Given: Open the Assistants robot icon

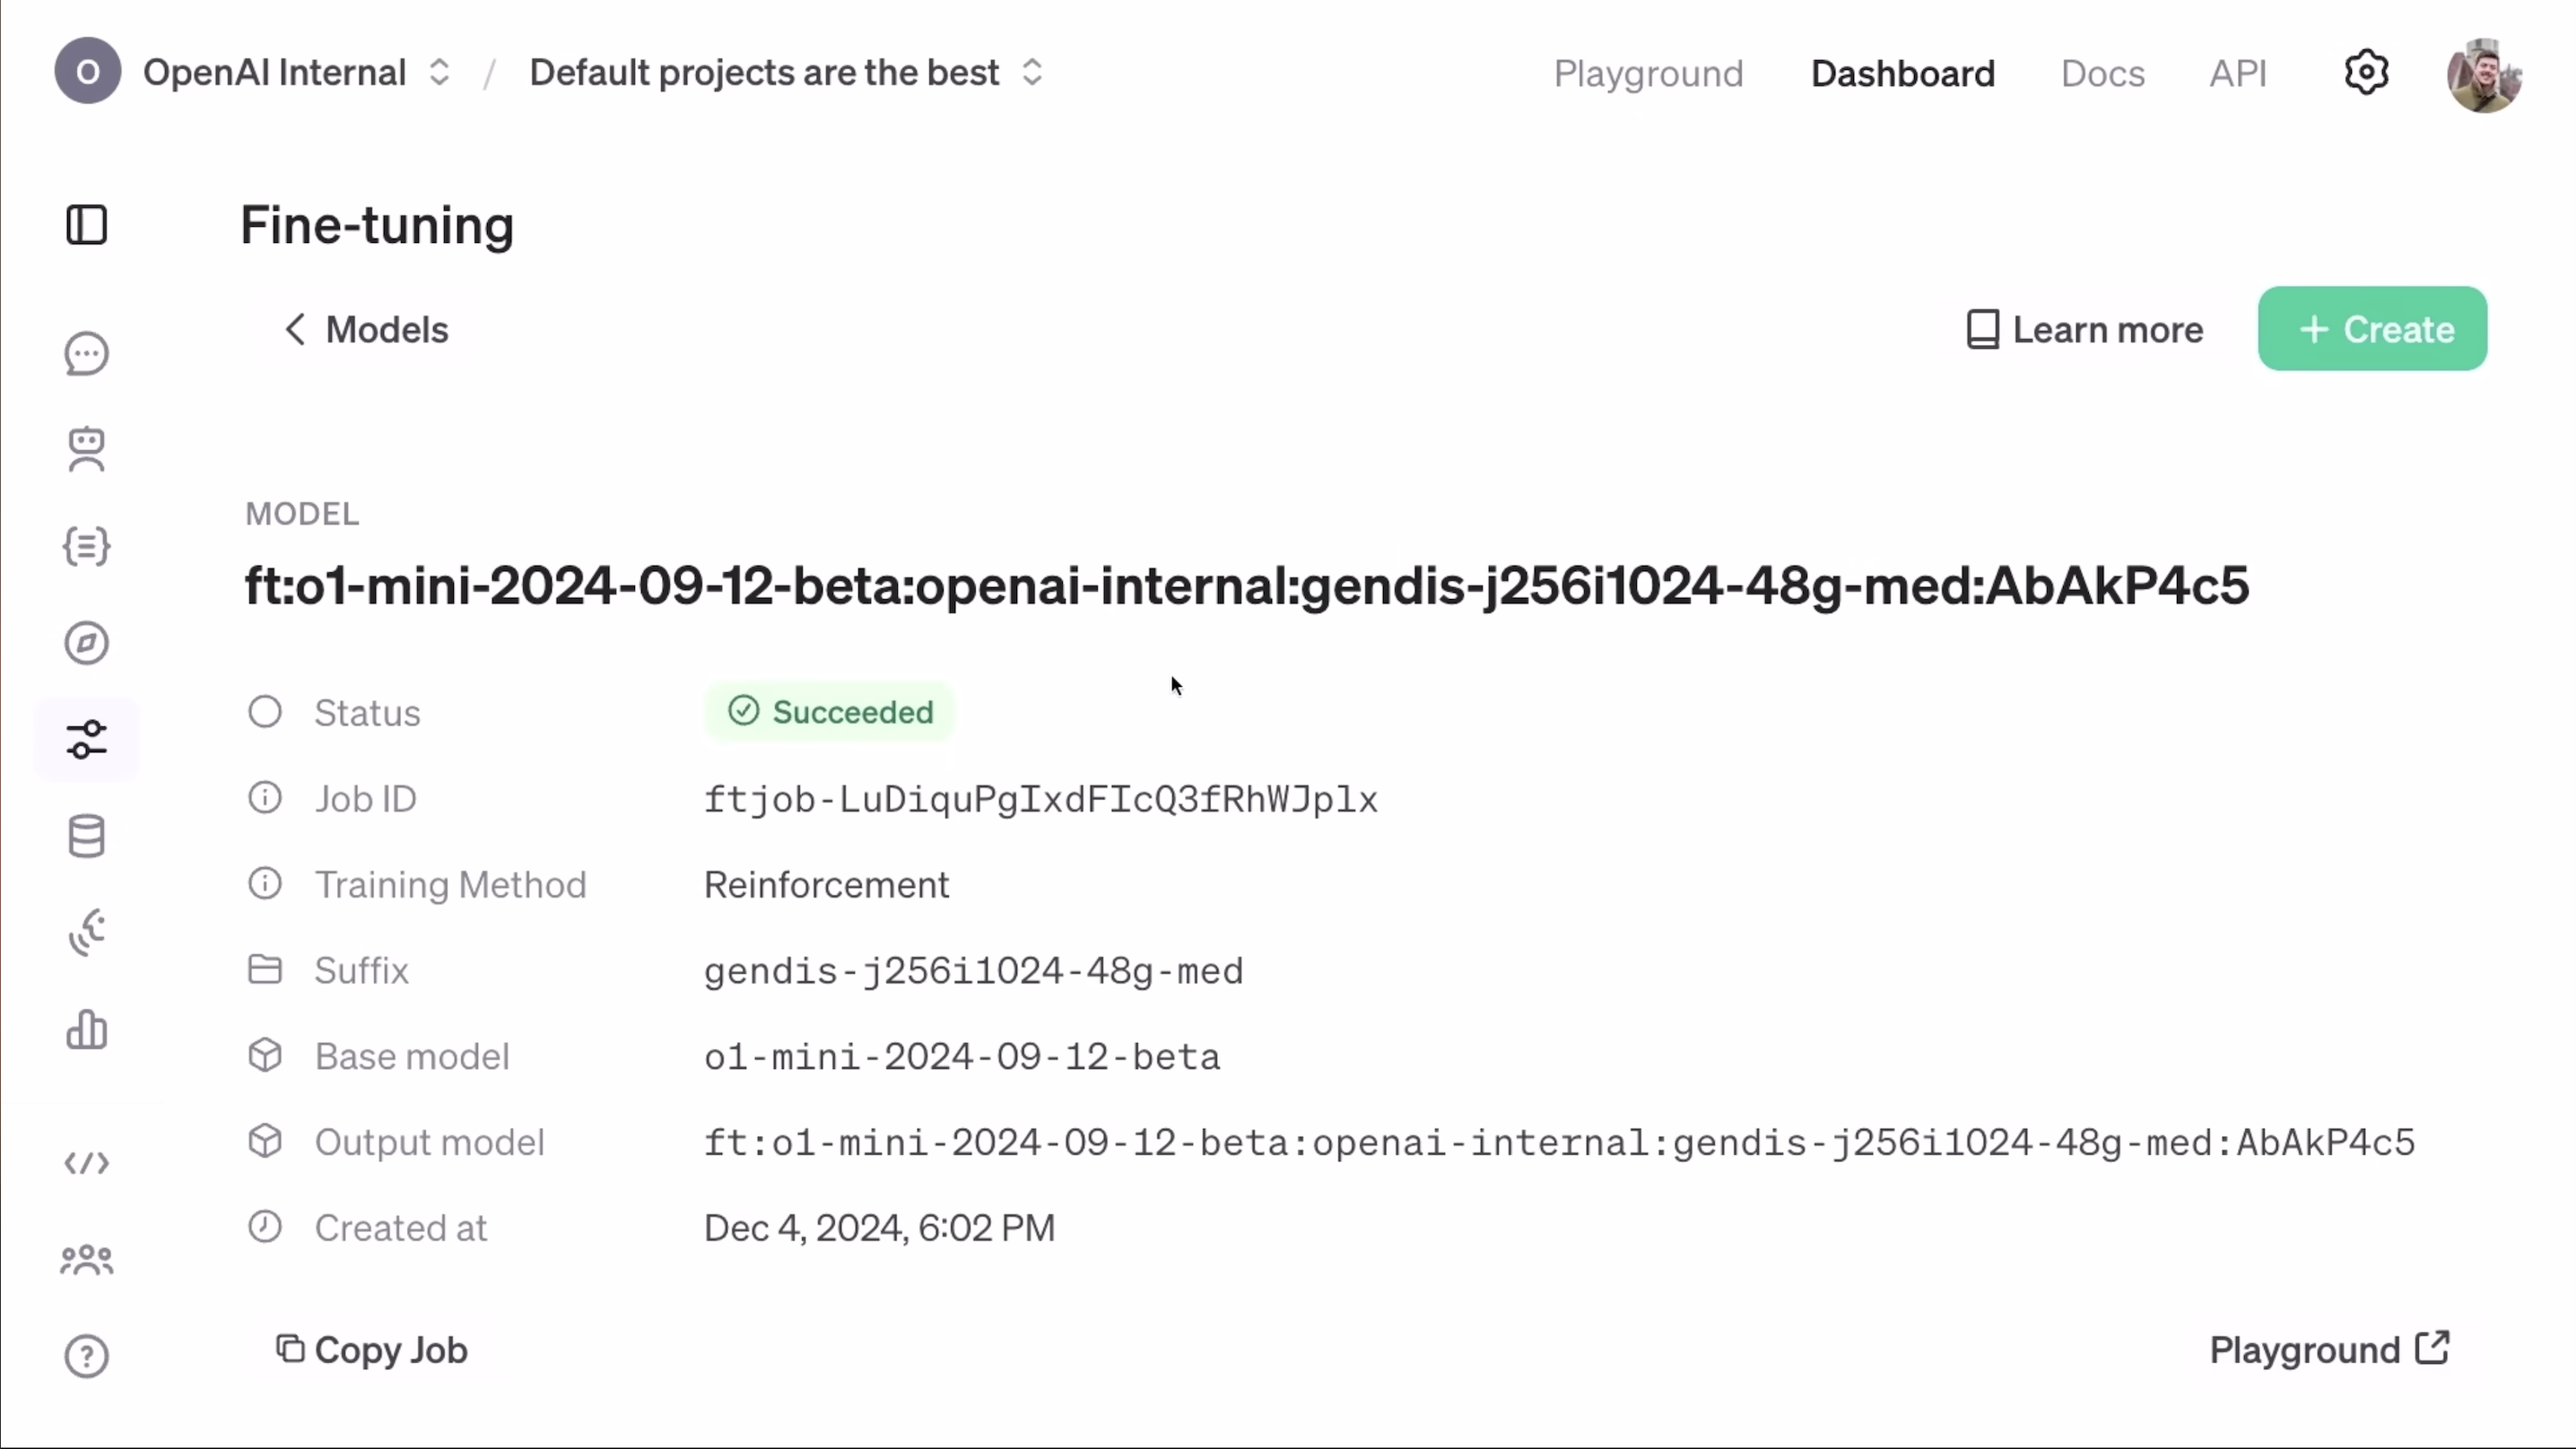Looking at the screenshot, I should [87, 449].
